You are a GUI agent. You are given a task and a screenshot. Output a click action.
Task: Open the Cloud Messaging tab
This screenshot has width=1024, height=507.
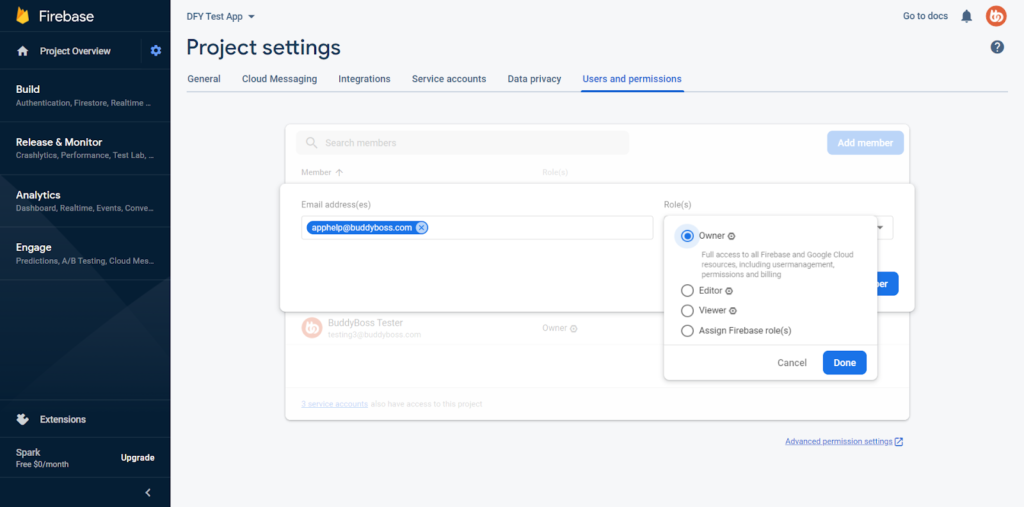(279, 79)
